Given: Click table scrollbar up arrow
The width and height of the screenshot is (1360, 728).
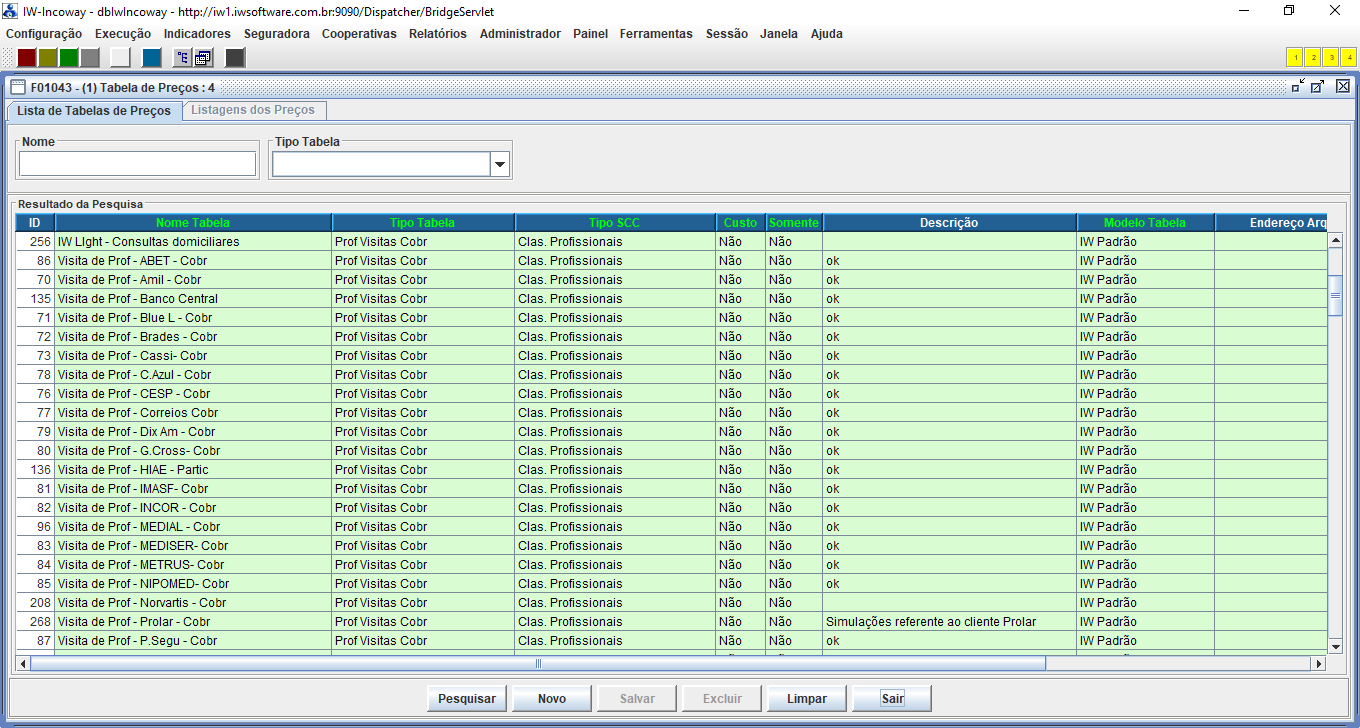Looking at the screenshot, I should point(1335,240).
